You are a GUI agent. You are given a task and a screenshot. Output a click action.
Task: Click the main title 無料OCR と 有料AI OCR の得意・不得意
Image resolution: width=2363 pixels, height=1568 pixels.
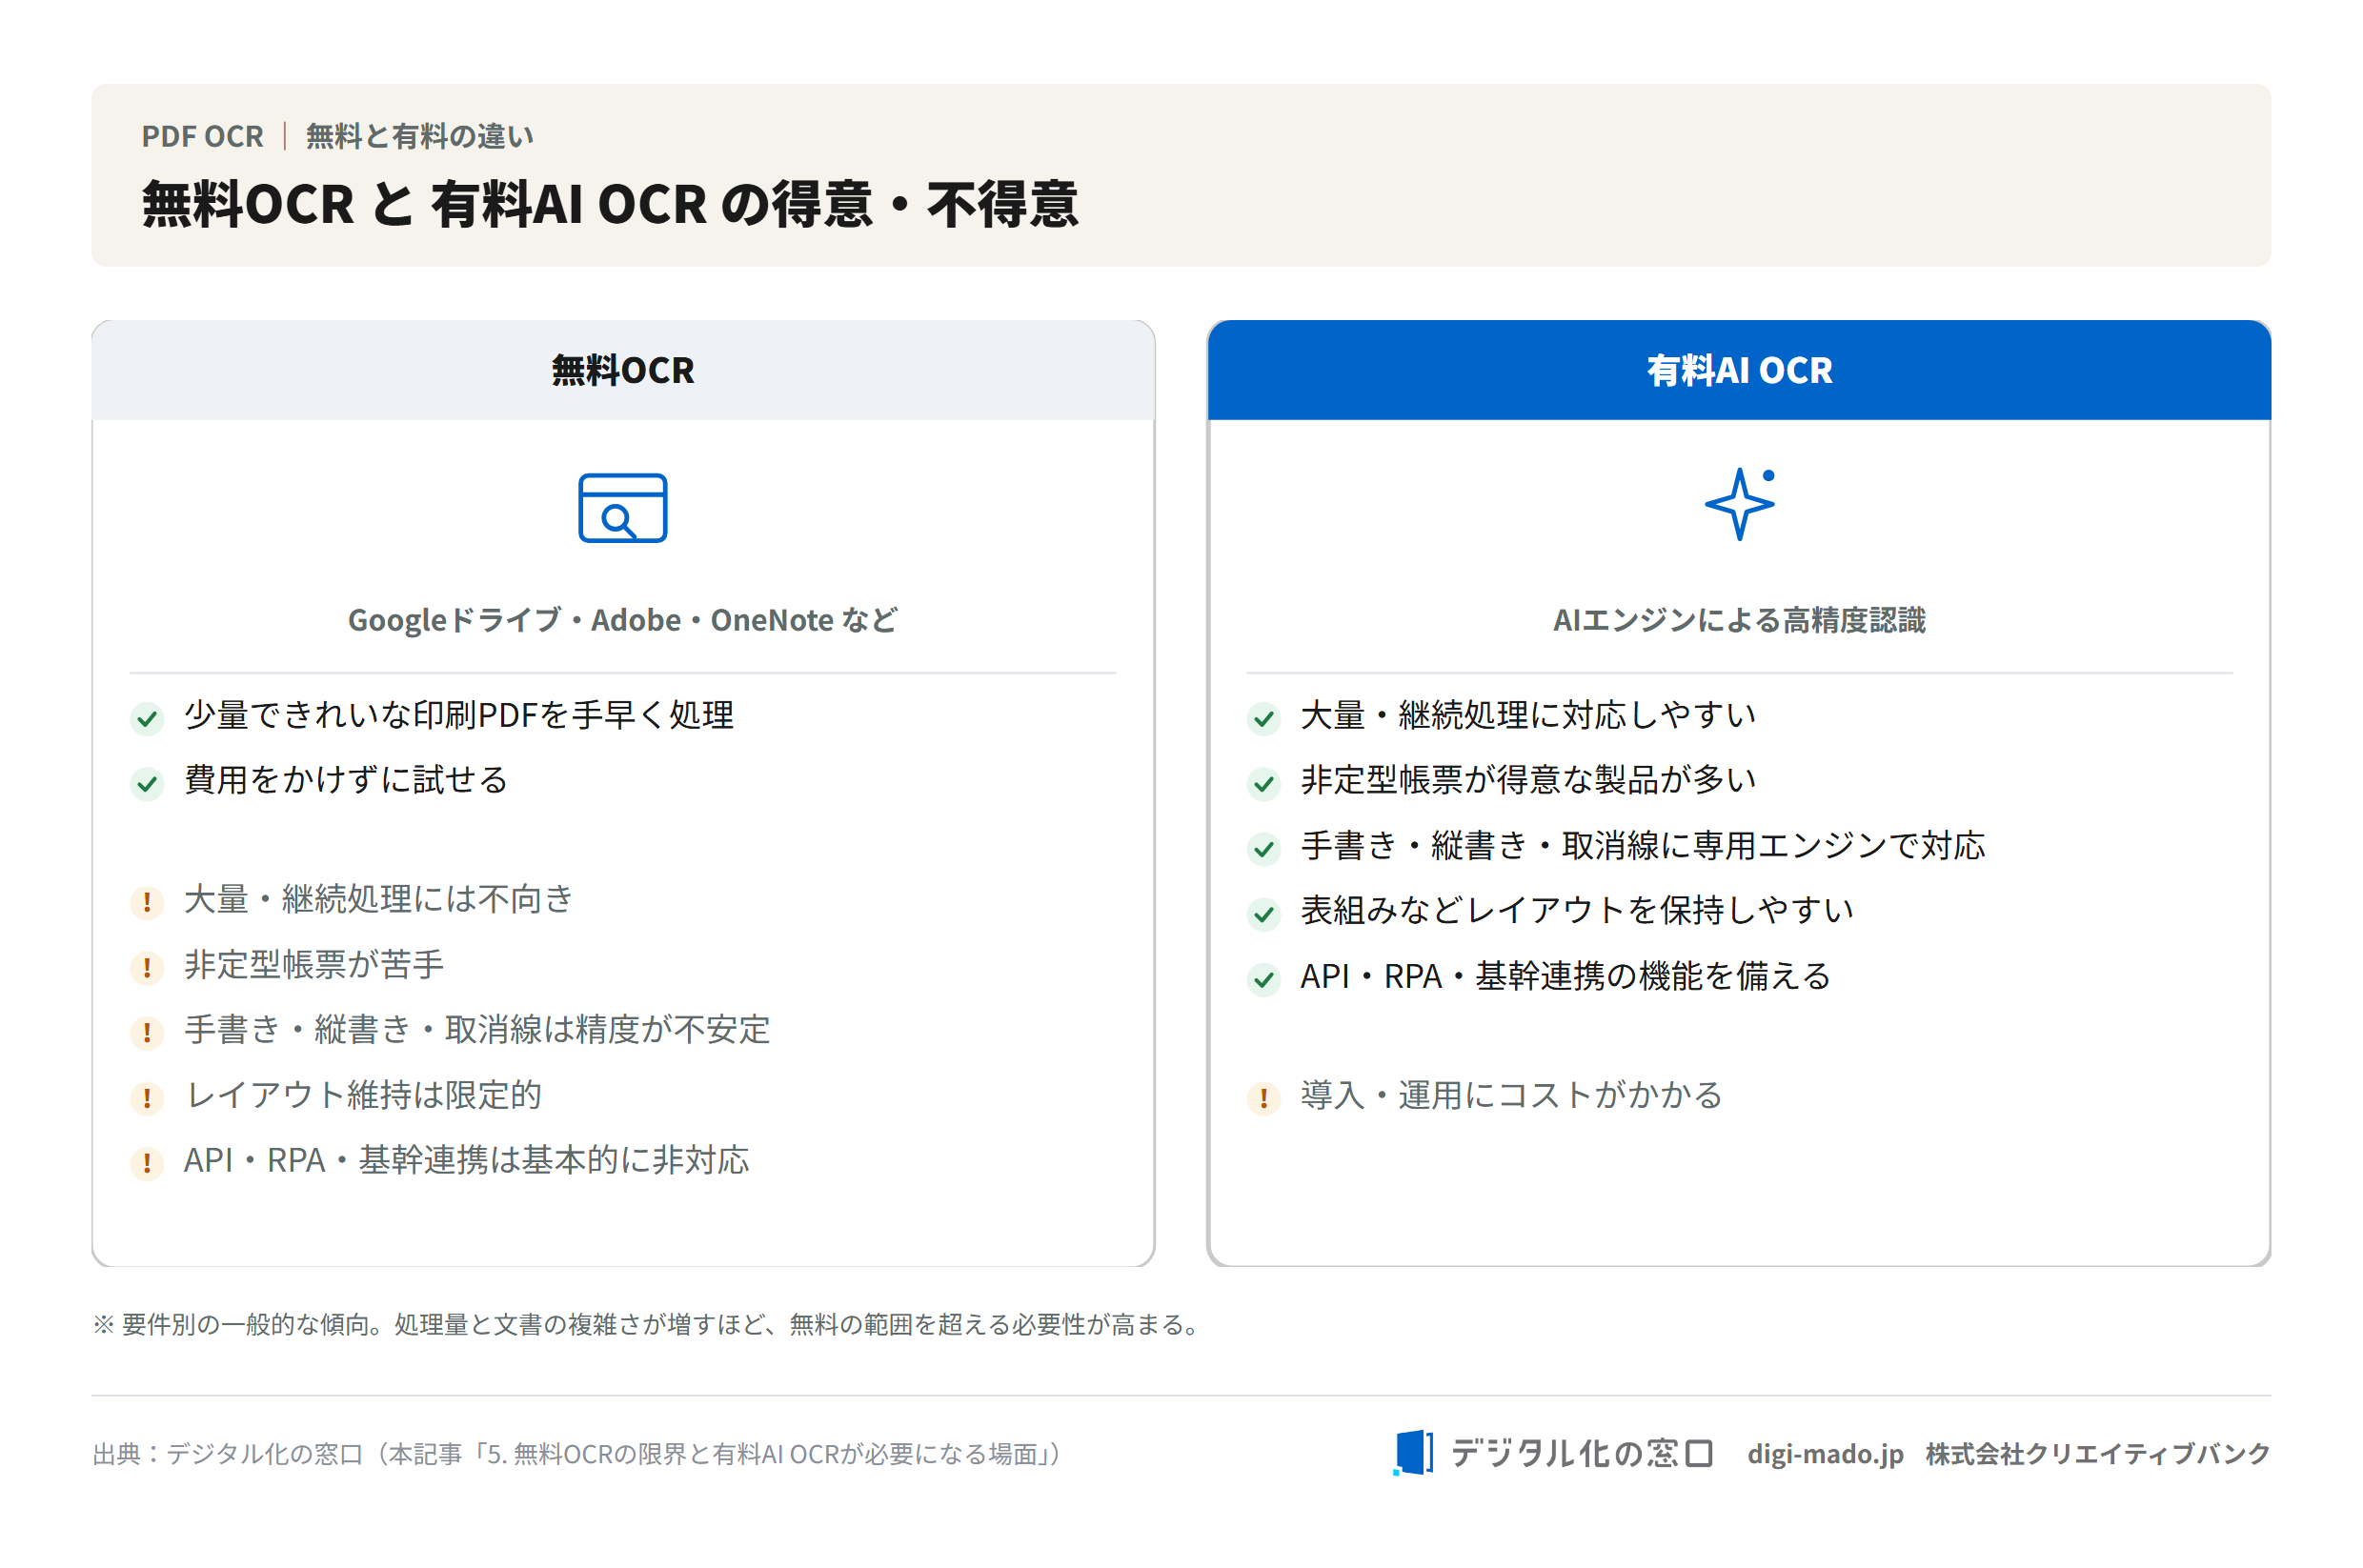coord(610,204)
